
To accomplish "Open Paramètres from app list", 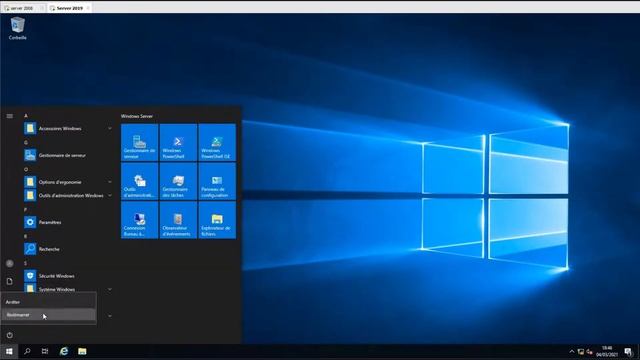I will pyautogui.click(x=68, y=222).
